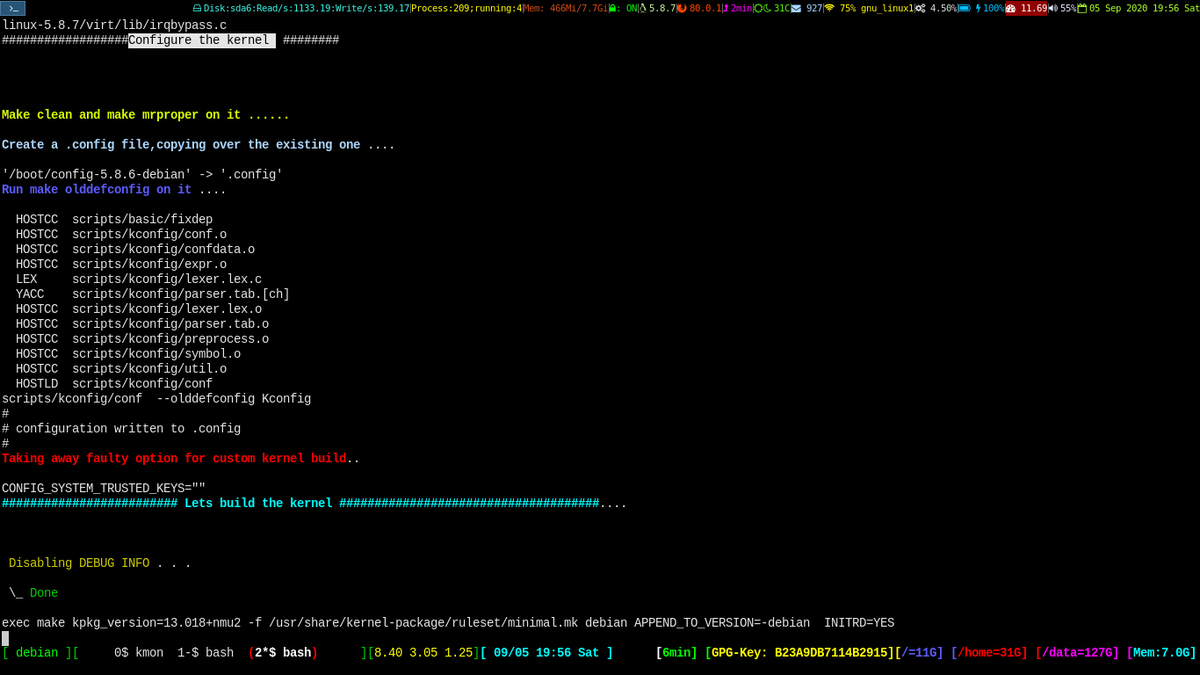Click the lightning charge icon beside 100%
The width and height of the screenshot is (1200, 675).
tap(978, 8)
